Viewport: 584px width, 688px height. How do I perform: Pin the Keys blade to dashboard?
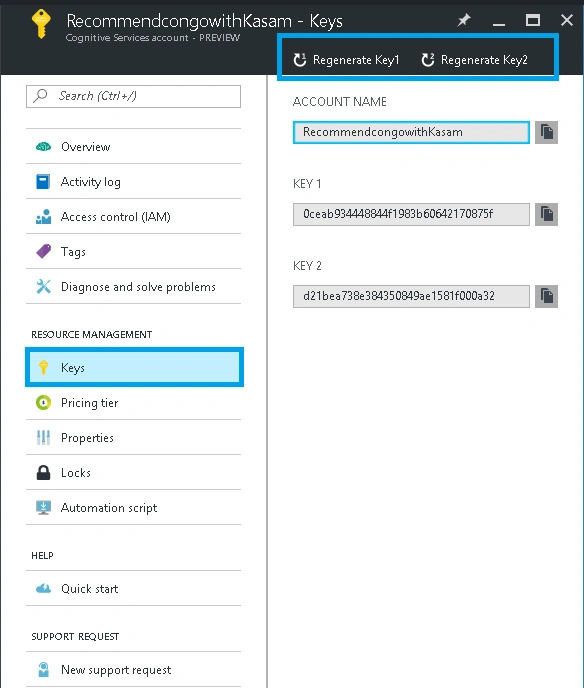[x=464, y=20]
